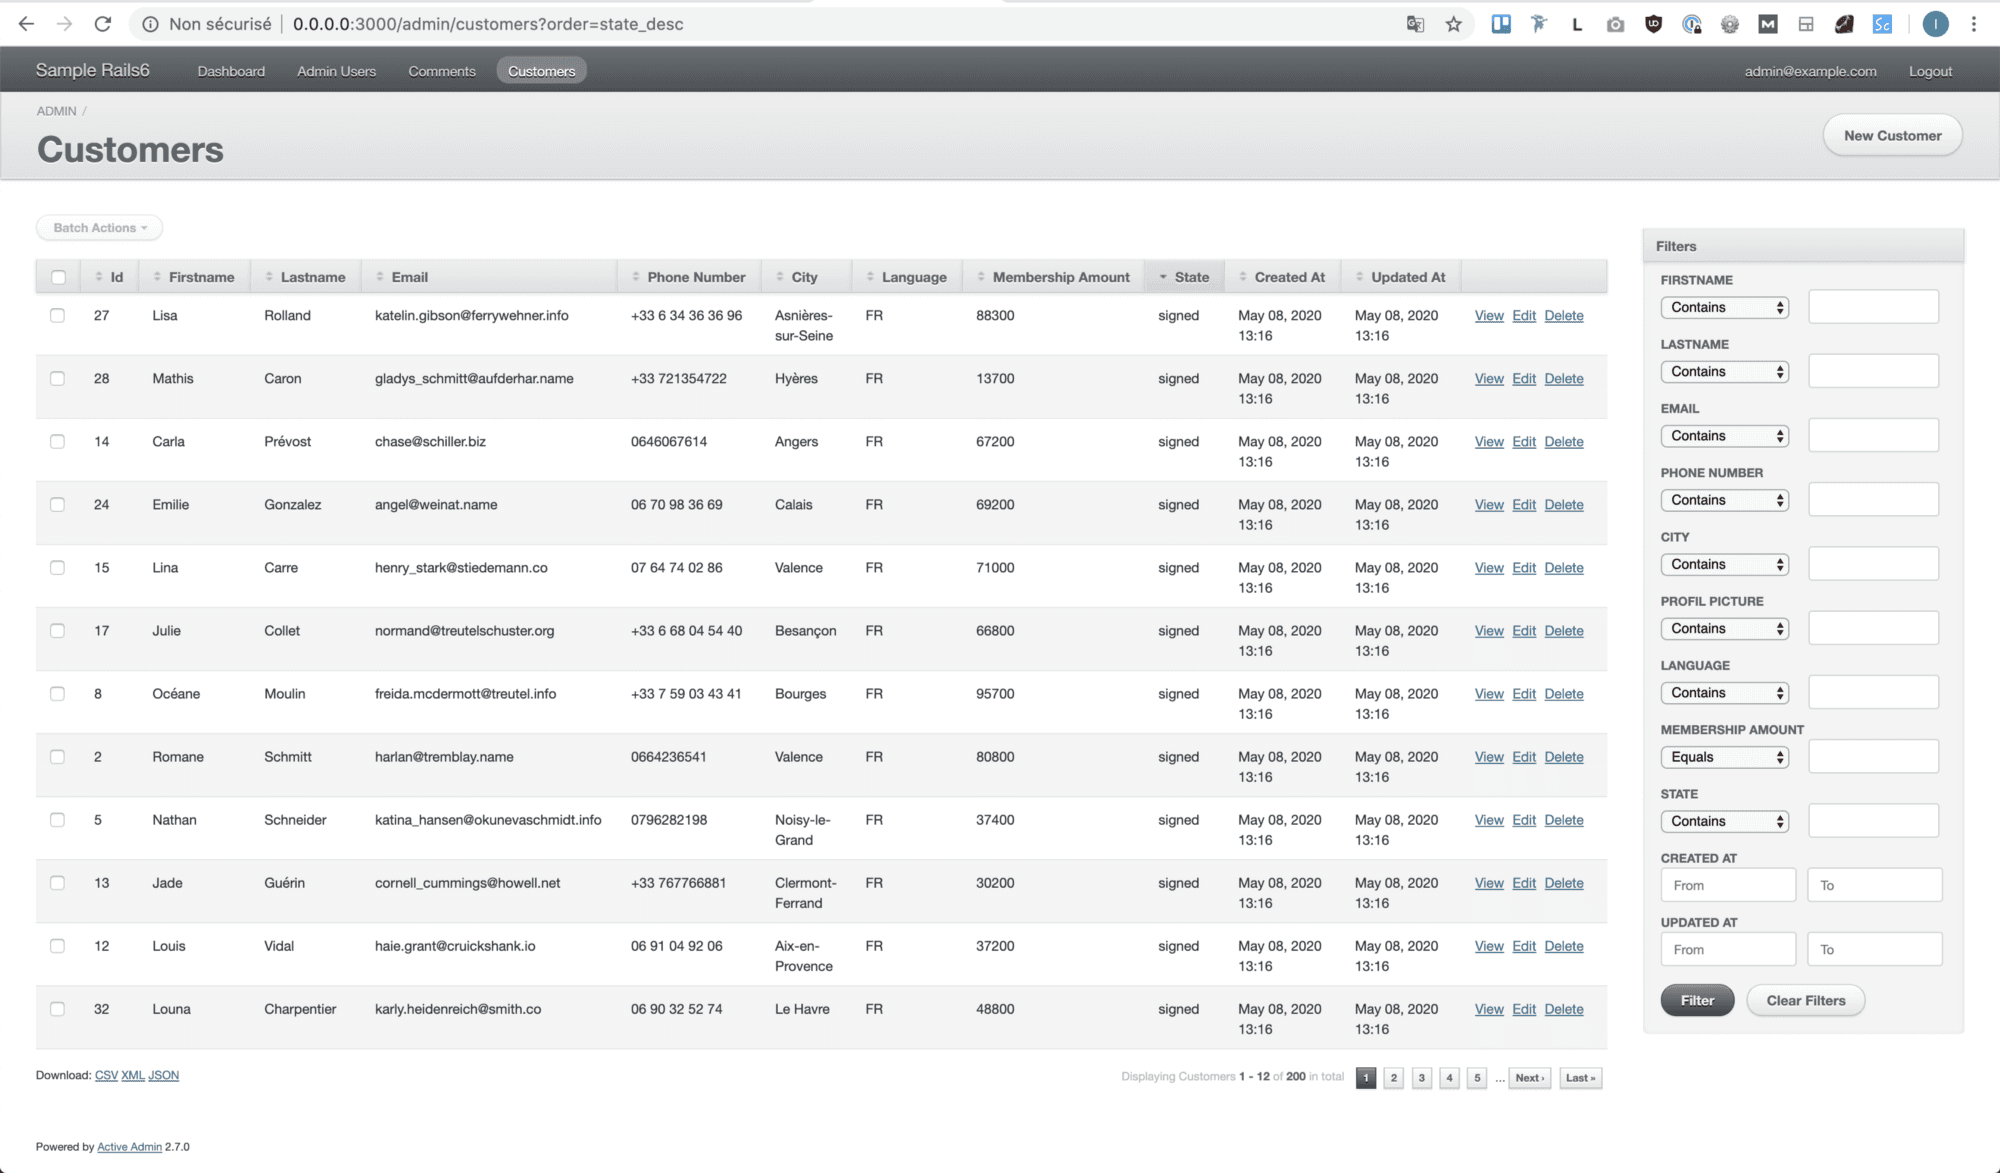The height and width of the screenshot is (1173, 2000).
Task: Select the checkbox for Lisa Rolland's row
Action: tap(58, 315)
